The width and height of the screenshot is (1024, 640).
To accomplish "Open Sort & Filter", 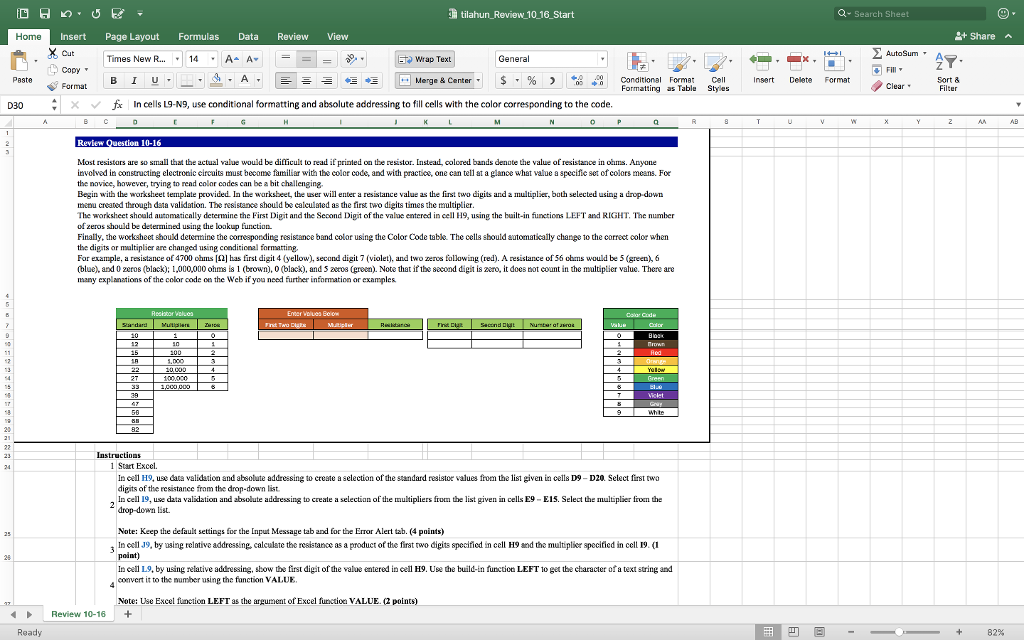I will tap(948, 71).
